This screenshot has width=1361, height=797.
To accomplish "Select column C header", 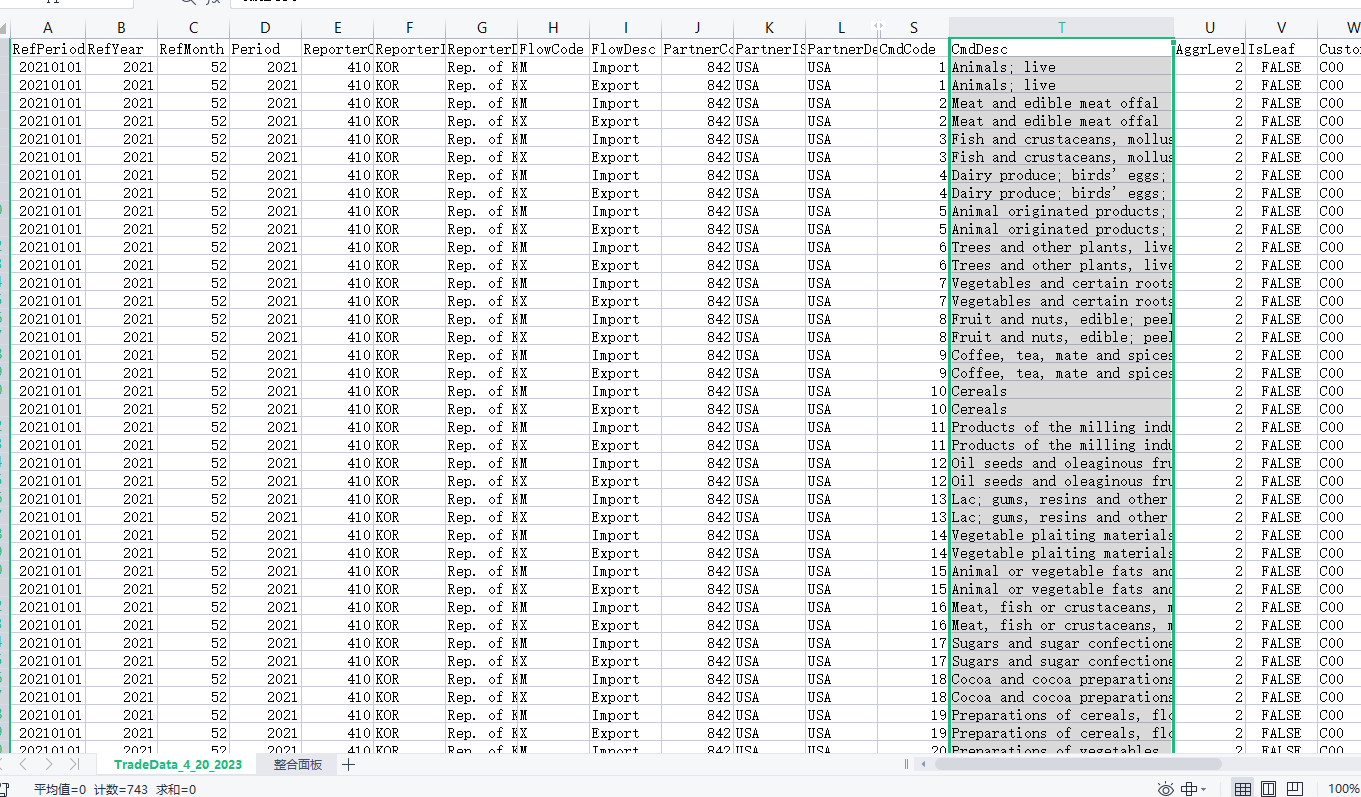I will click(193, 28).
